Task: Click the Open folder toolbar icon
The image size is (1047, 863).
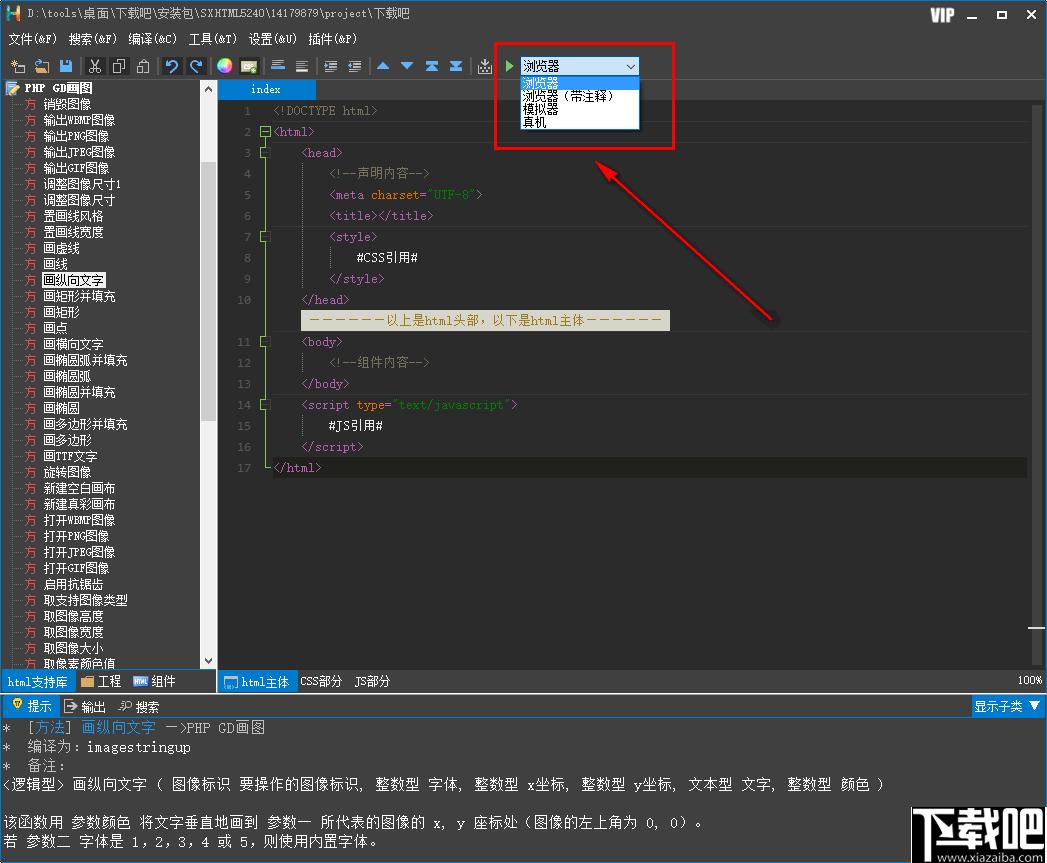Action: pyautogui.click(x=42, y=66)
